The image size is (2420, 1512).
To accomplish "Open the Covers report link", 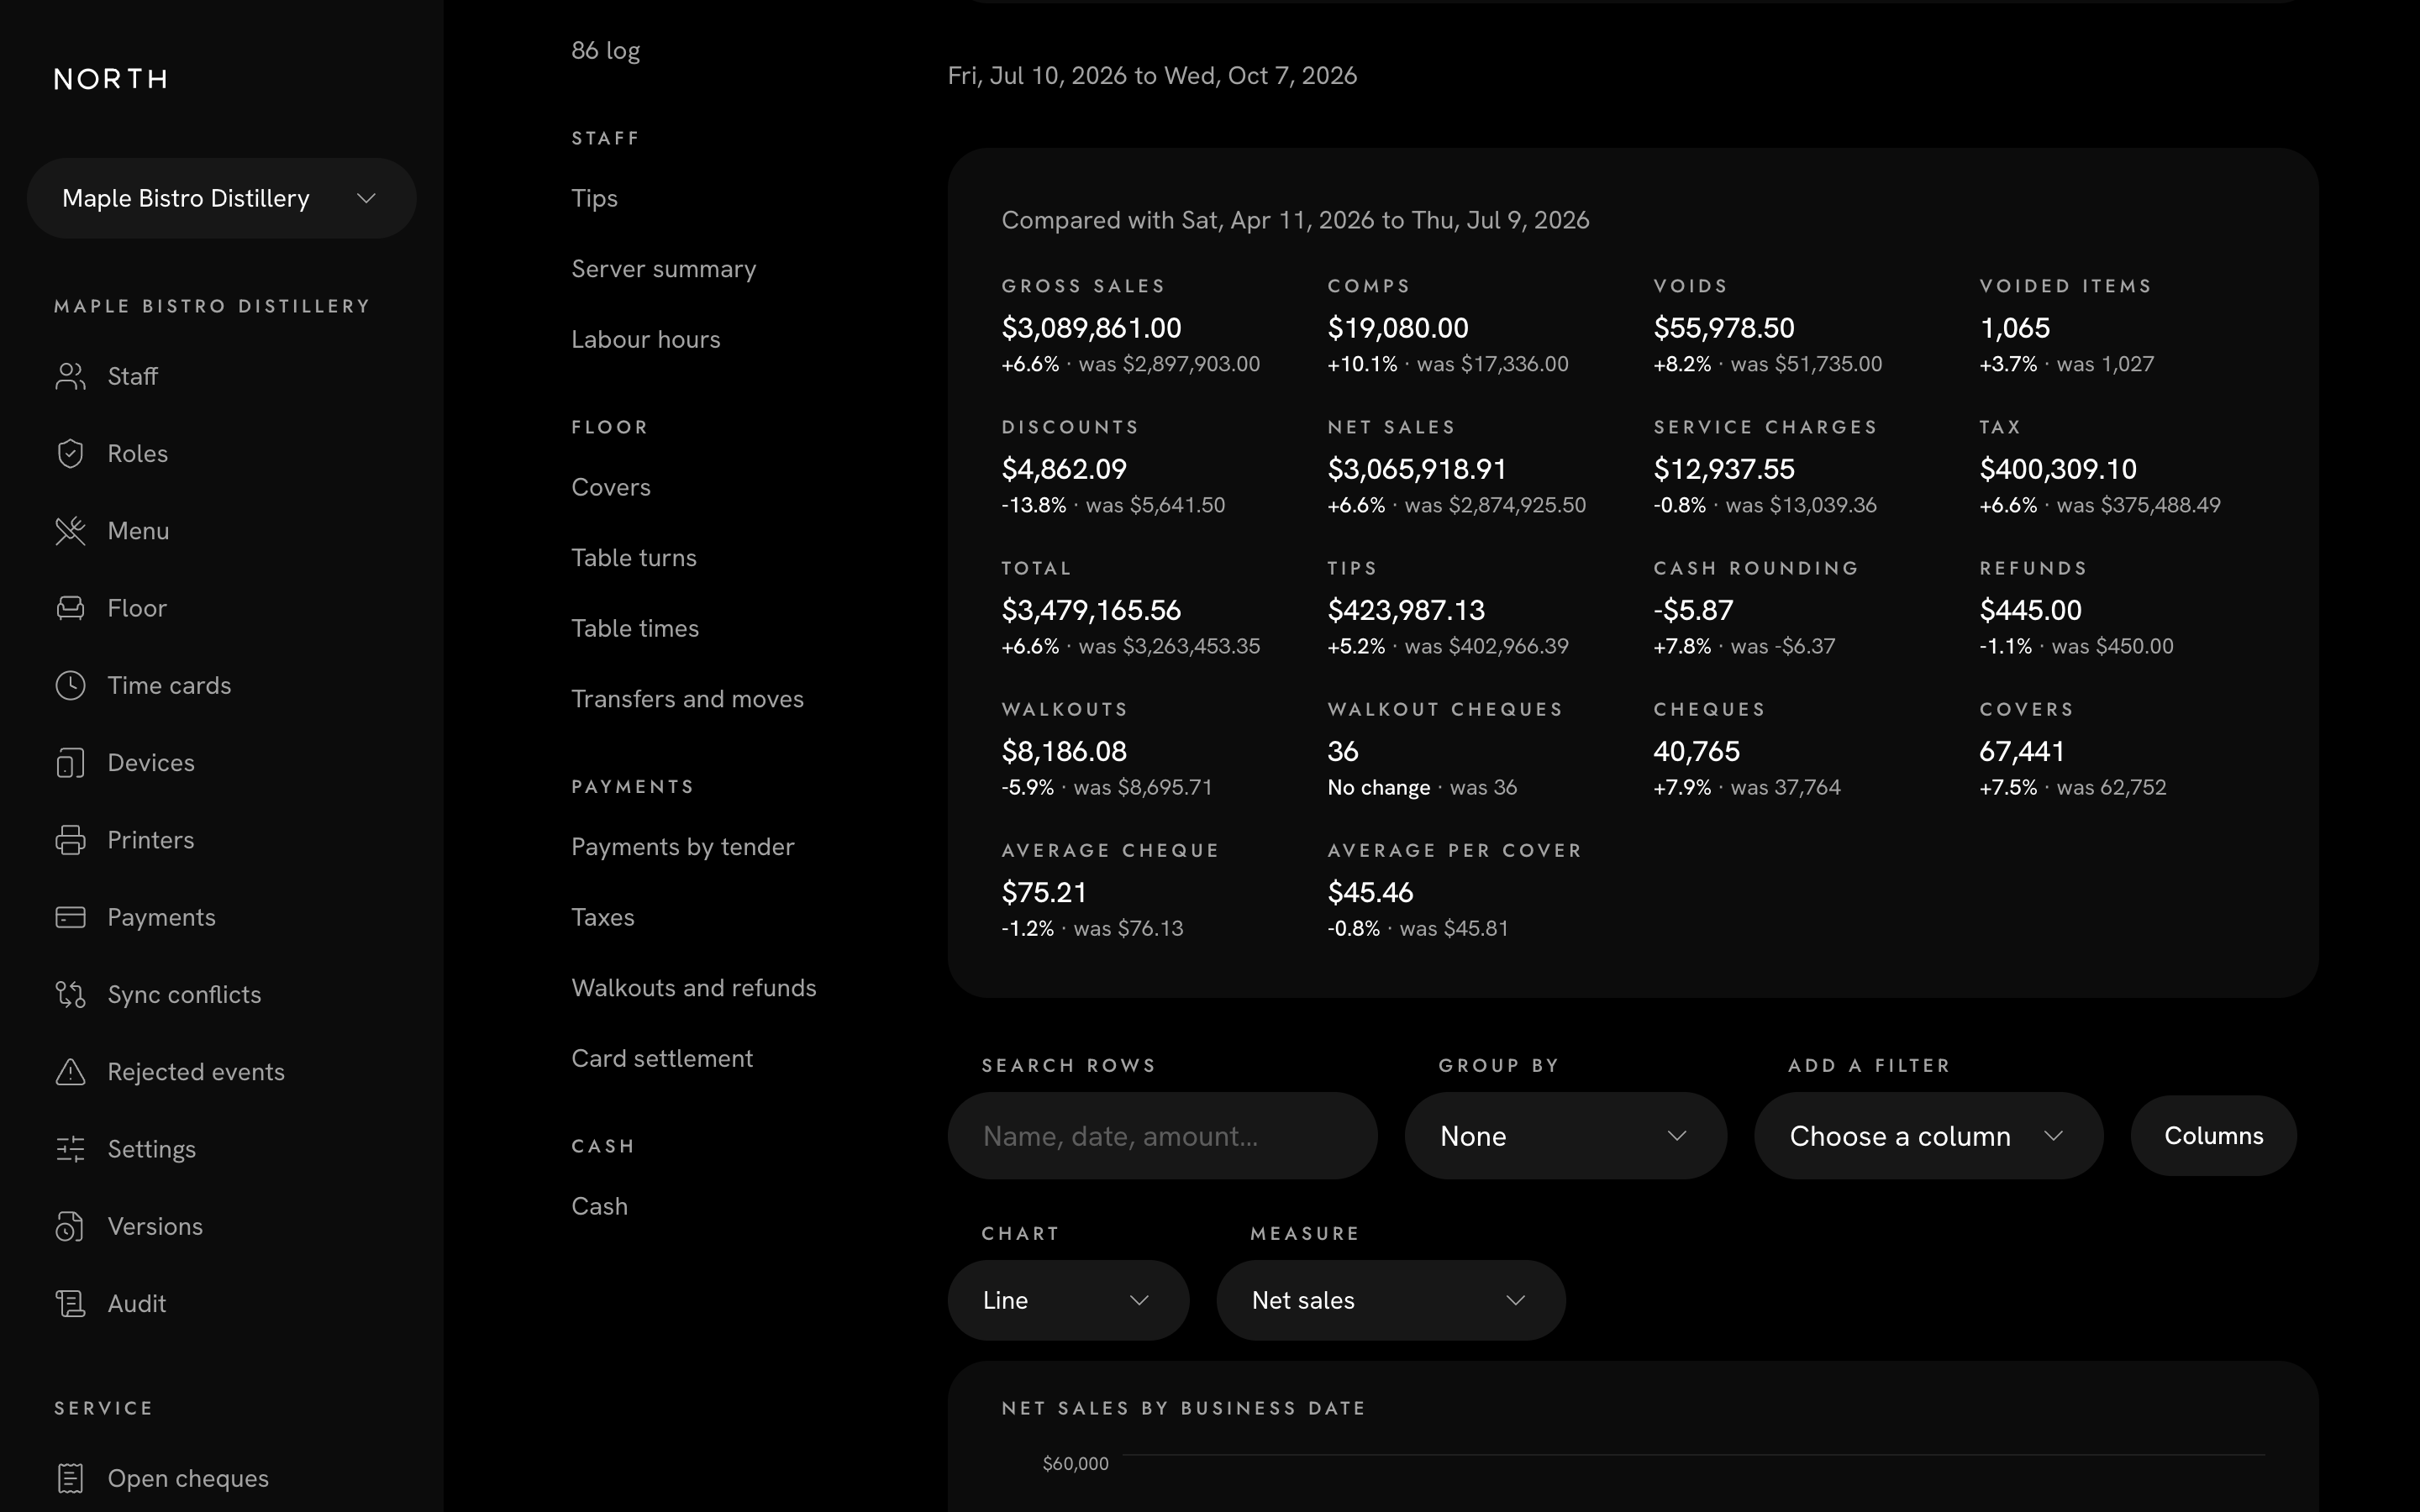I will tap(611, 487).
